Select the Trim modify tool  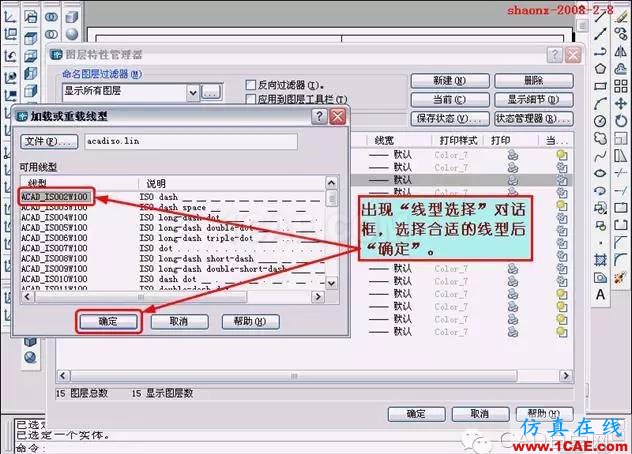coord(621,173)
